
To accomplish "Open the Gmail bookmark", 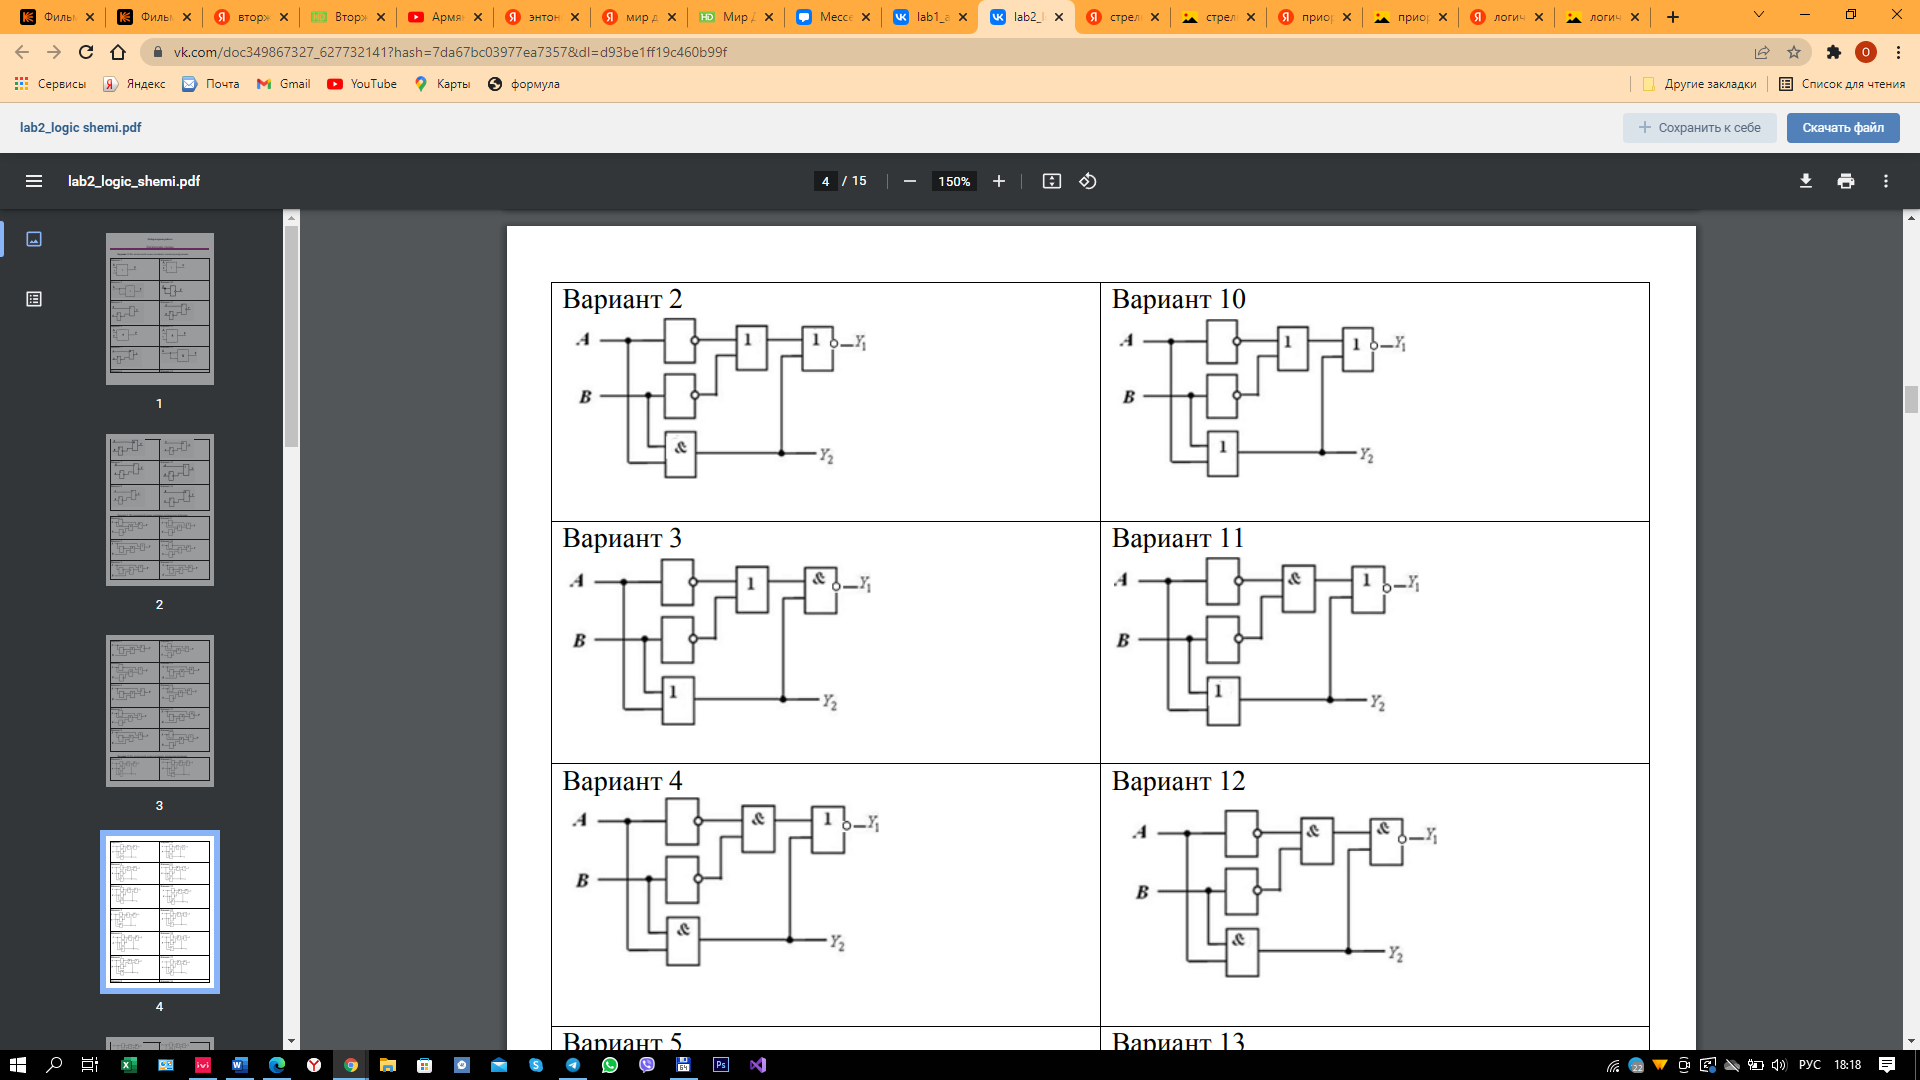I will (x=284, y=84).
